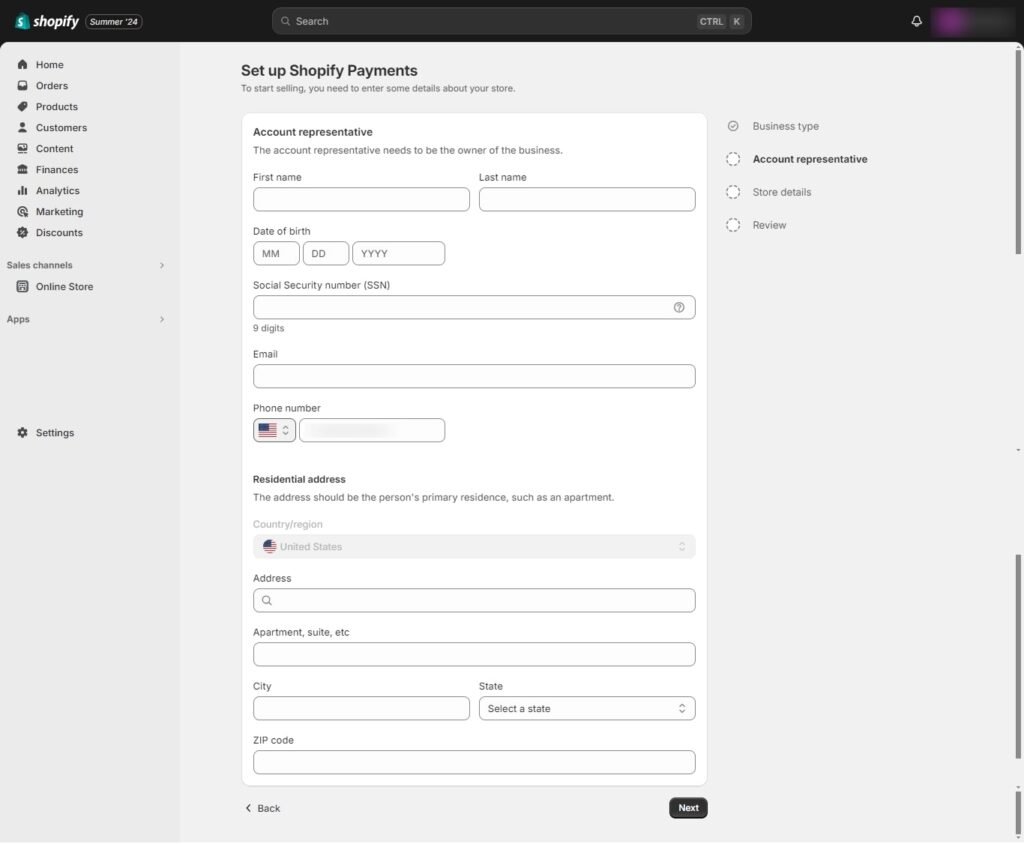Open notifications bell
Image resolution: width=1024 pixels, height=844 pixels.
(916, 22)
